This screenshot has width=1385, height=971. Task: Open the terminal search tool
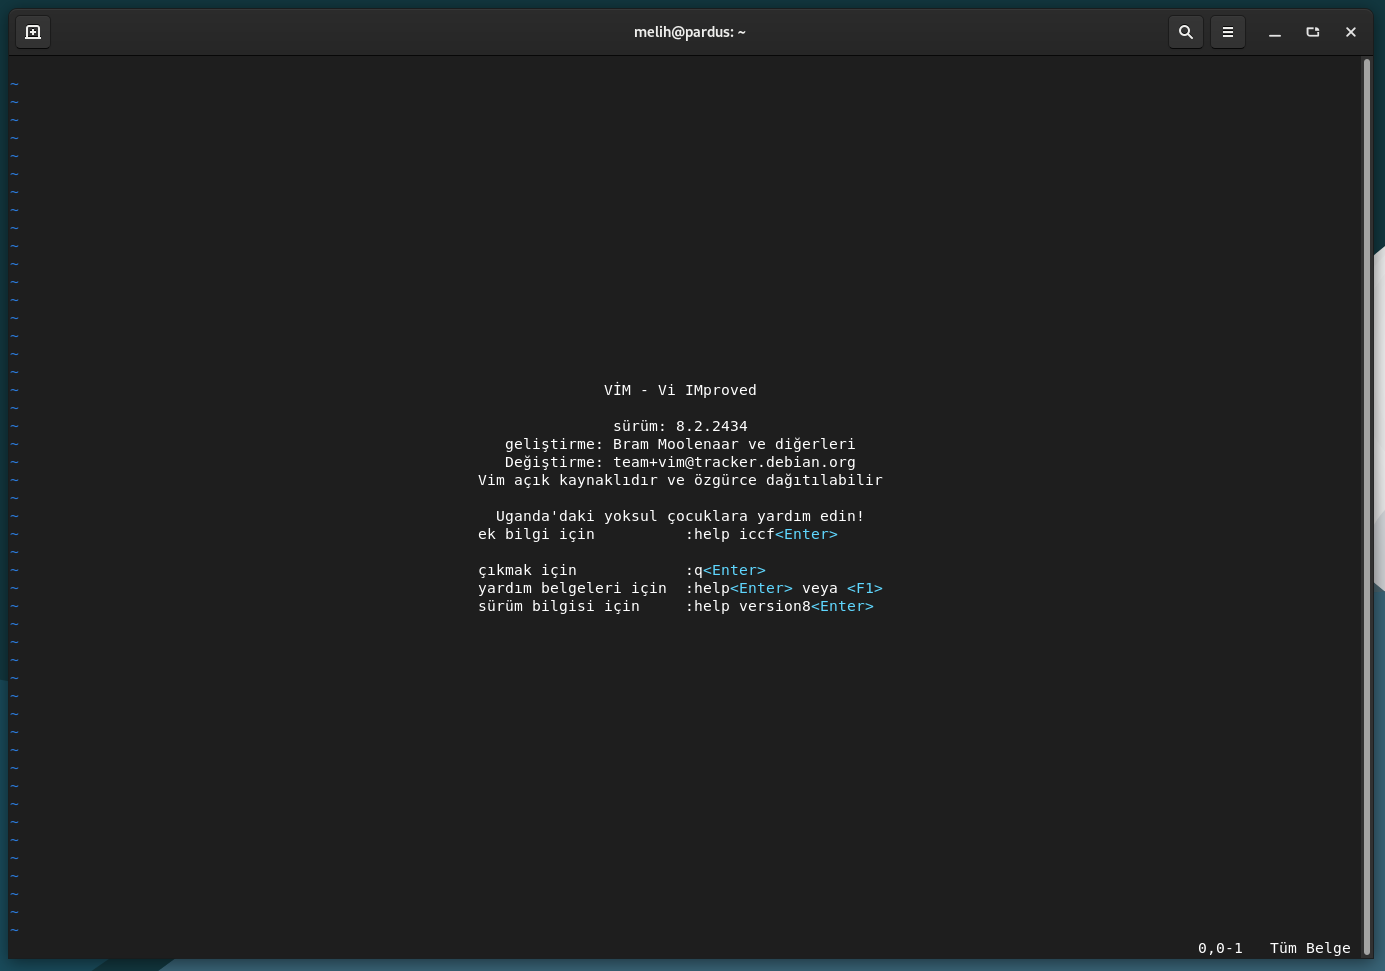(1185, 32)
